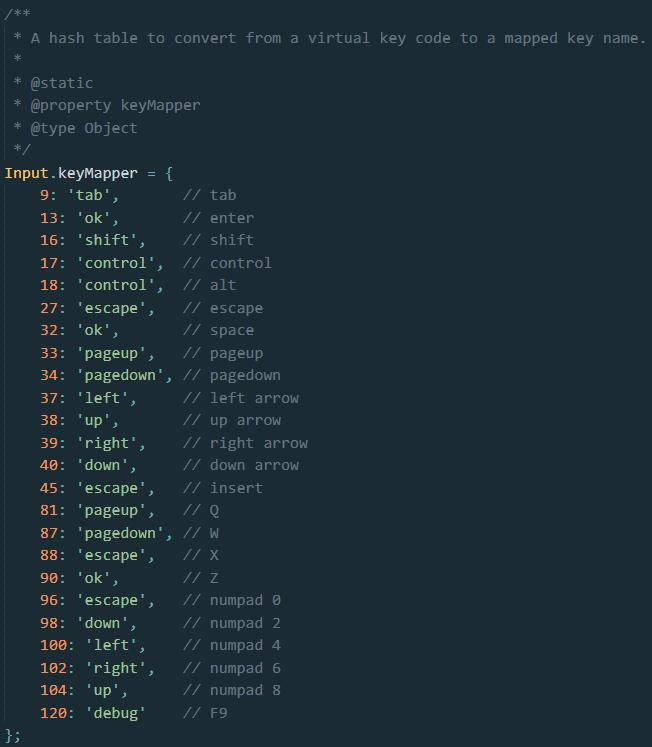Click the '// numpad 2' comment
Image resolution: width=652 pixels, height=747 pixels.
(232, 623)
